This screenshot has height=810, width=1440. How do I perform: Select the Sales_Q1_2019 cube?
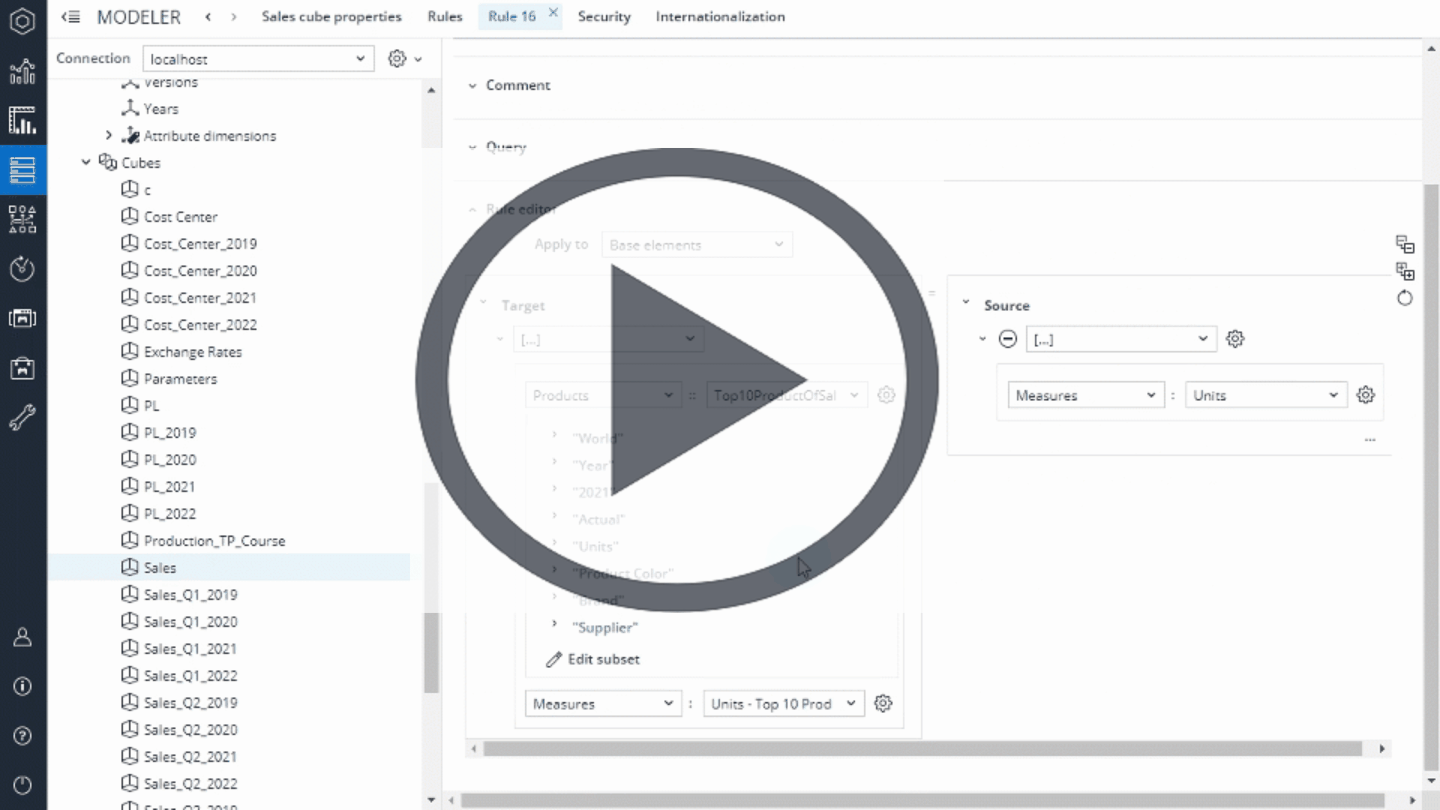pos(190,594)
